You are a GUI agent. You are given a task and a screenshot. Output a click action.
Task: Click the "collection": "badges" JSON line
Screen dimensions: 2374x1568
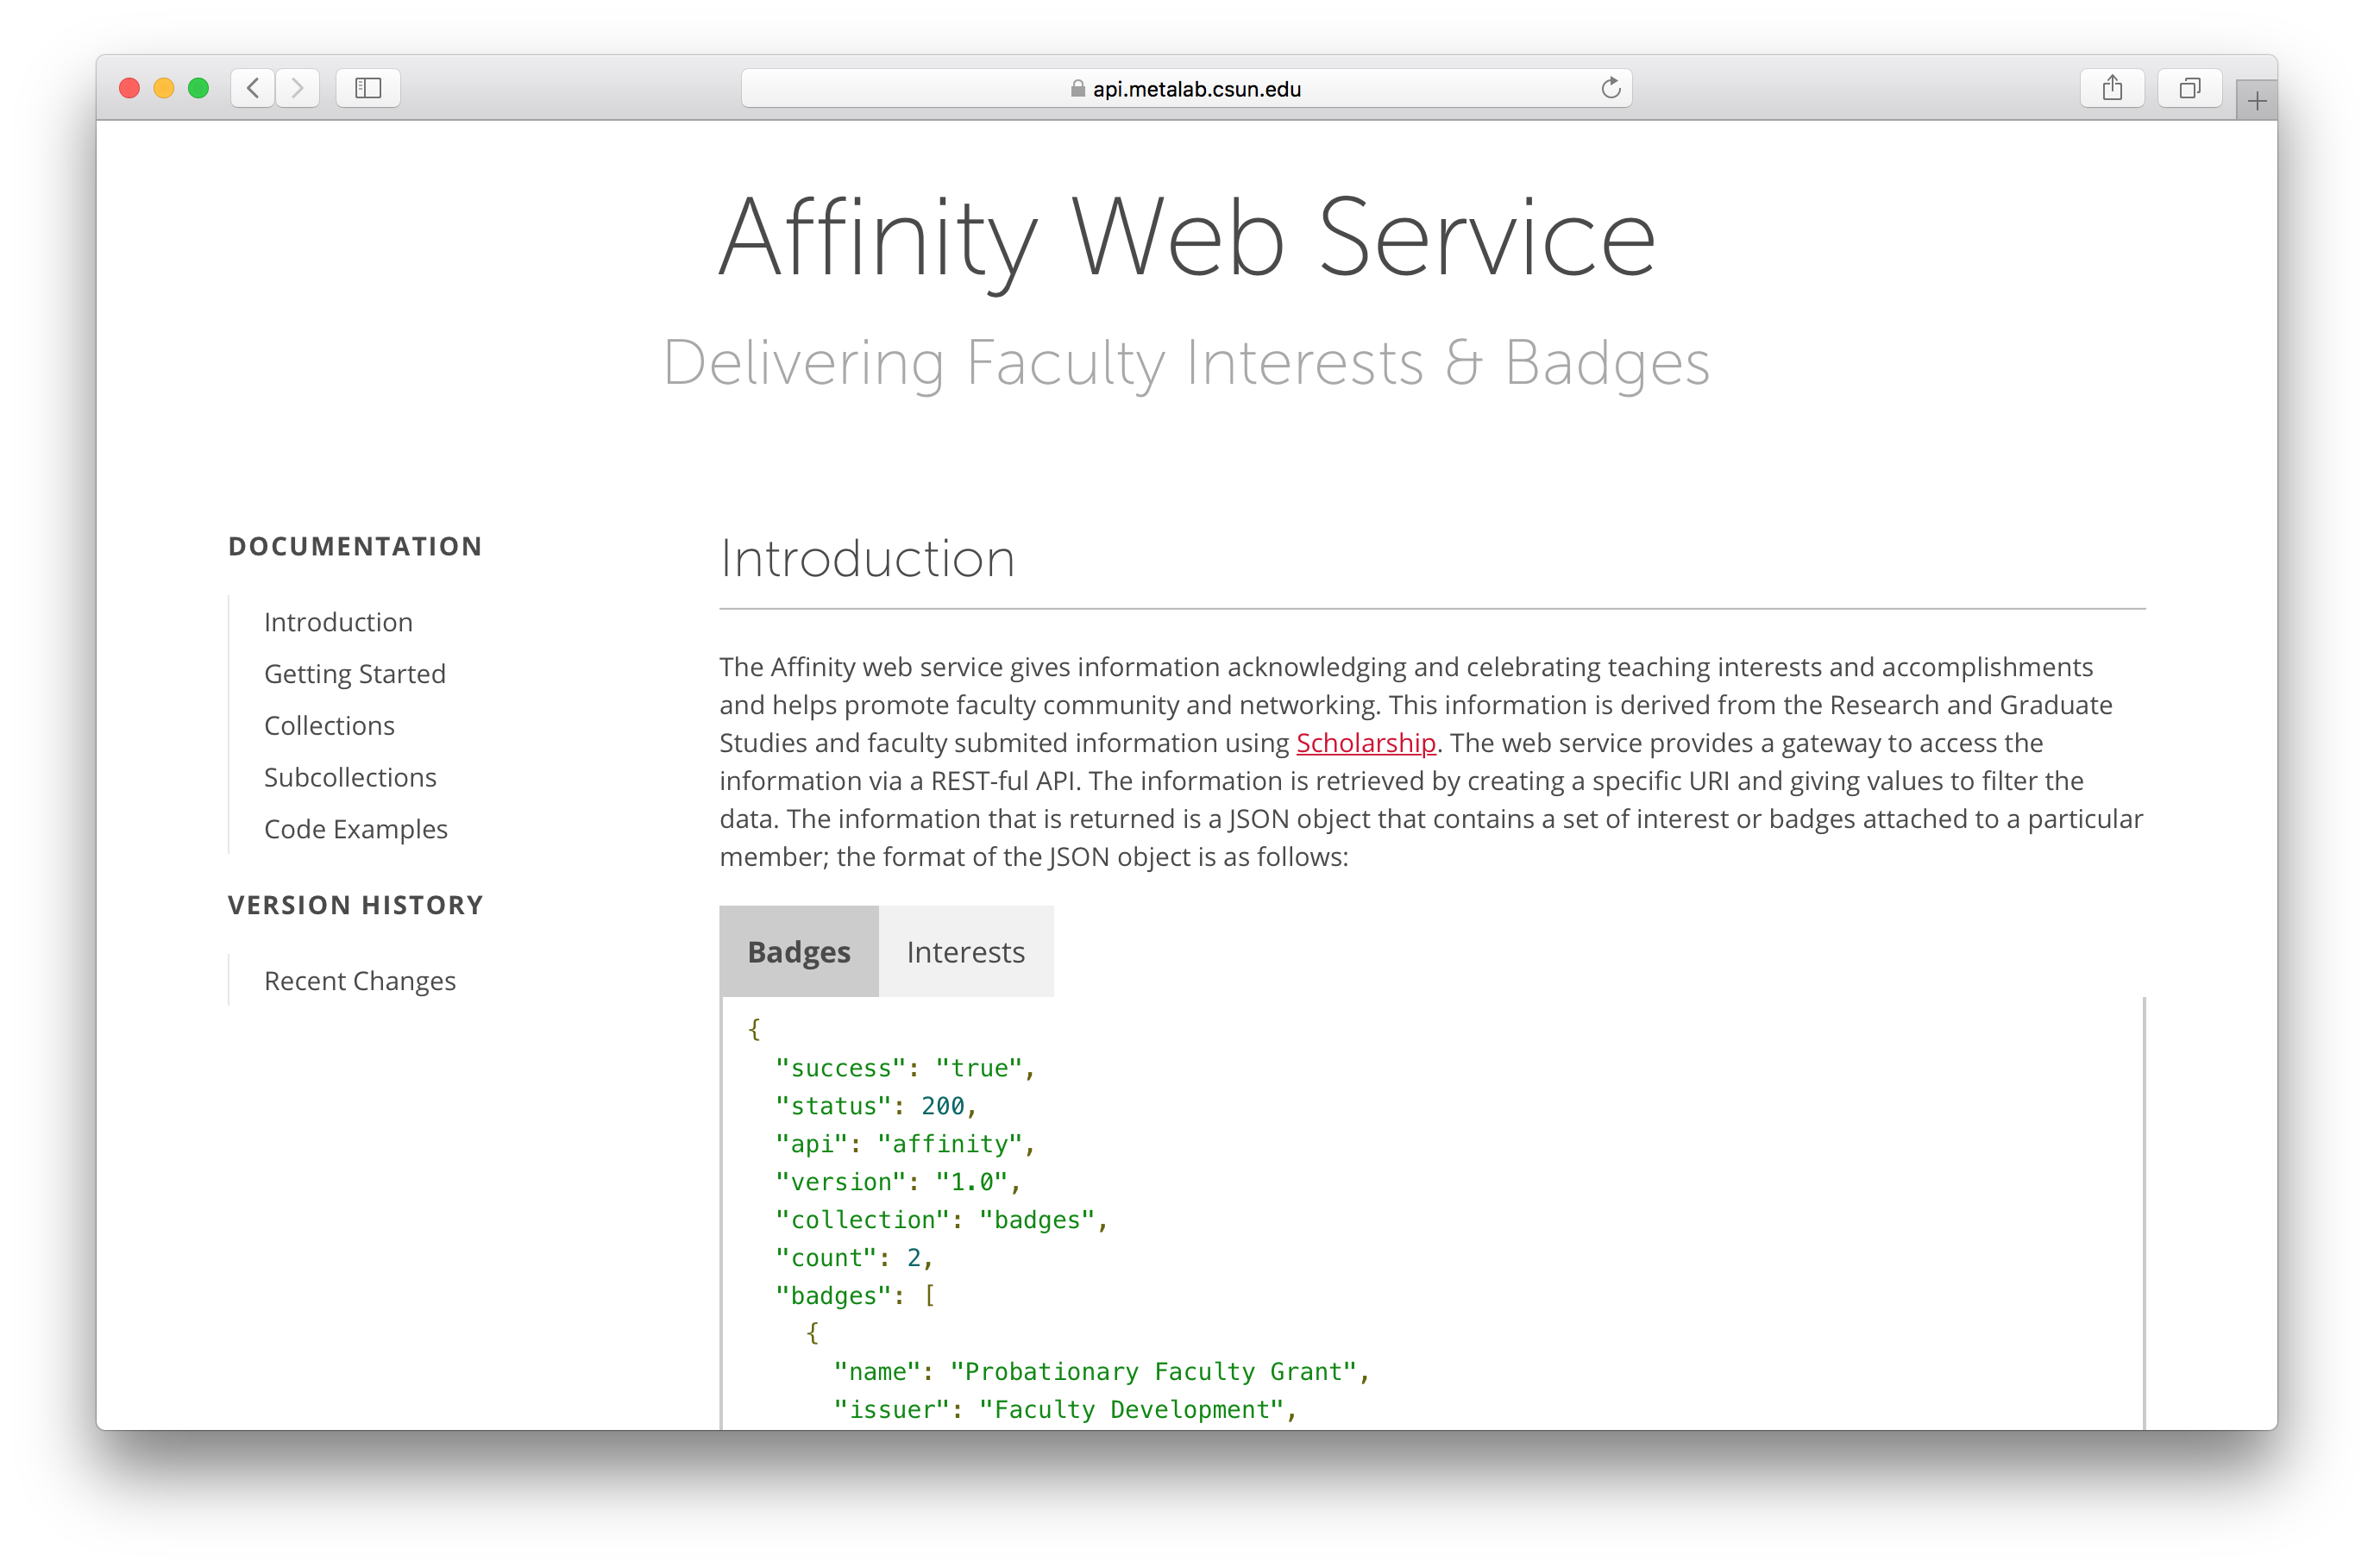click(942, 1220)
